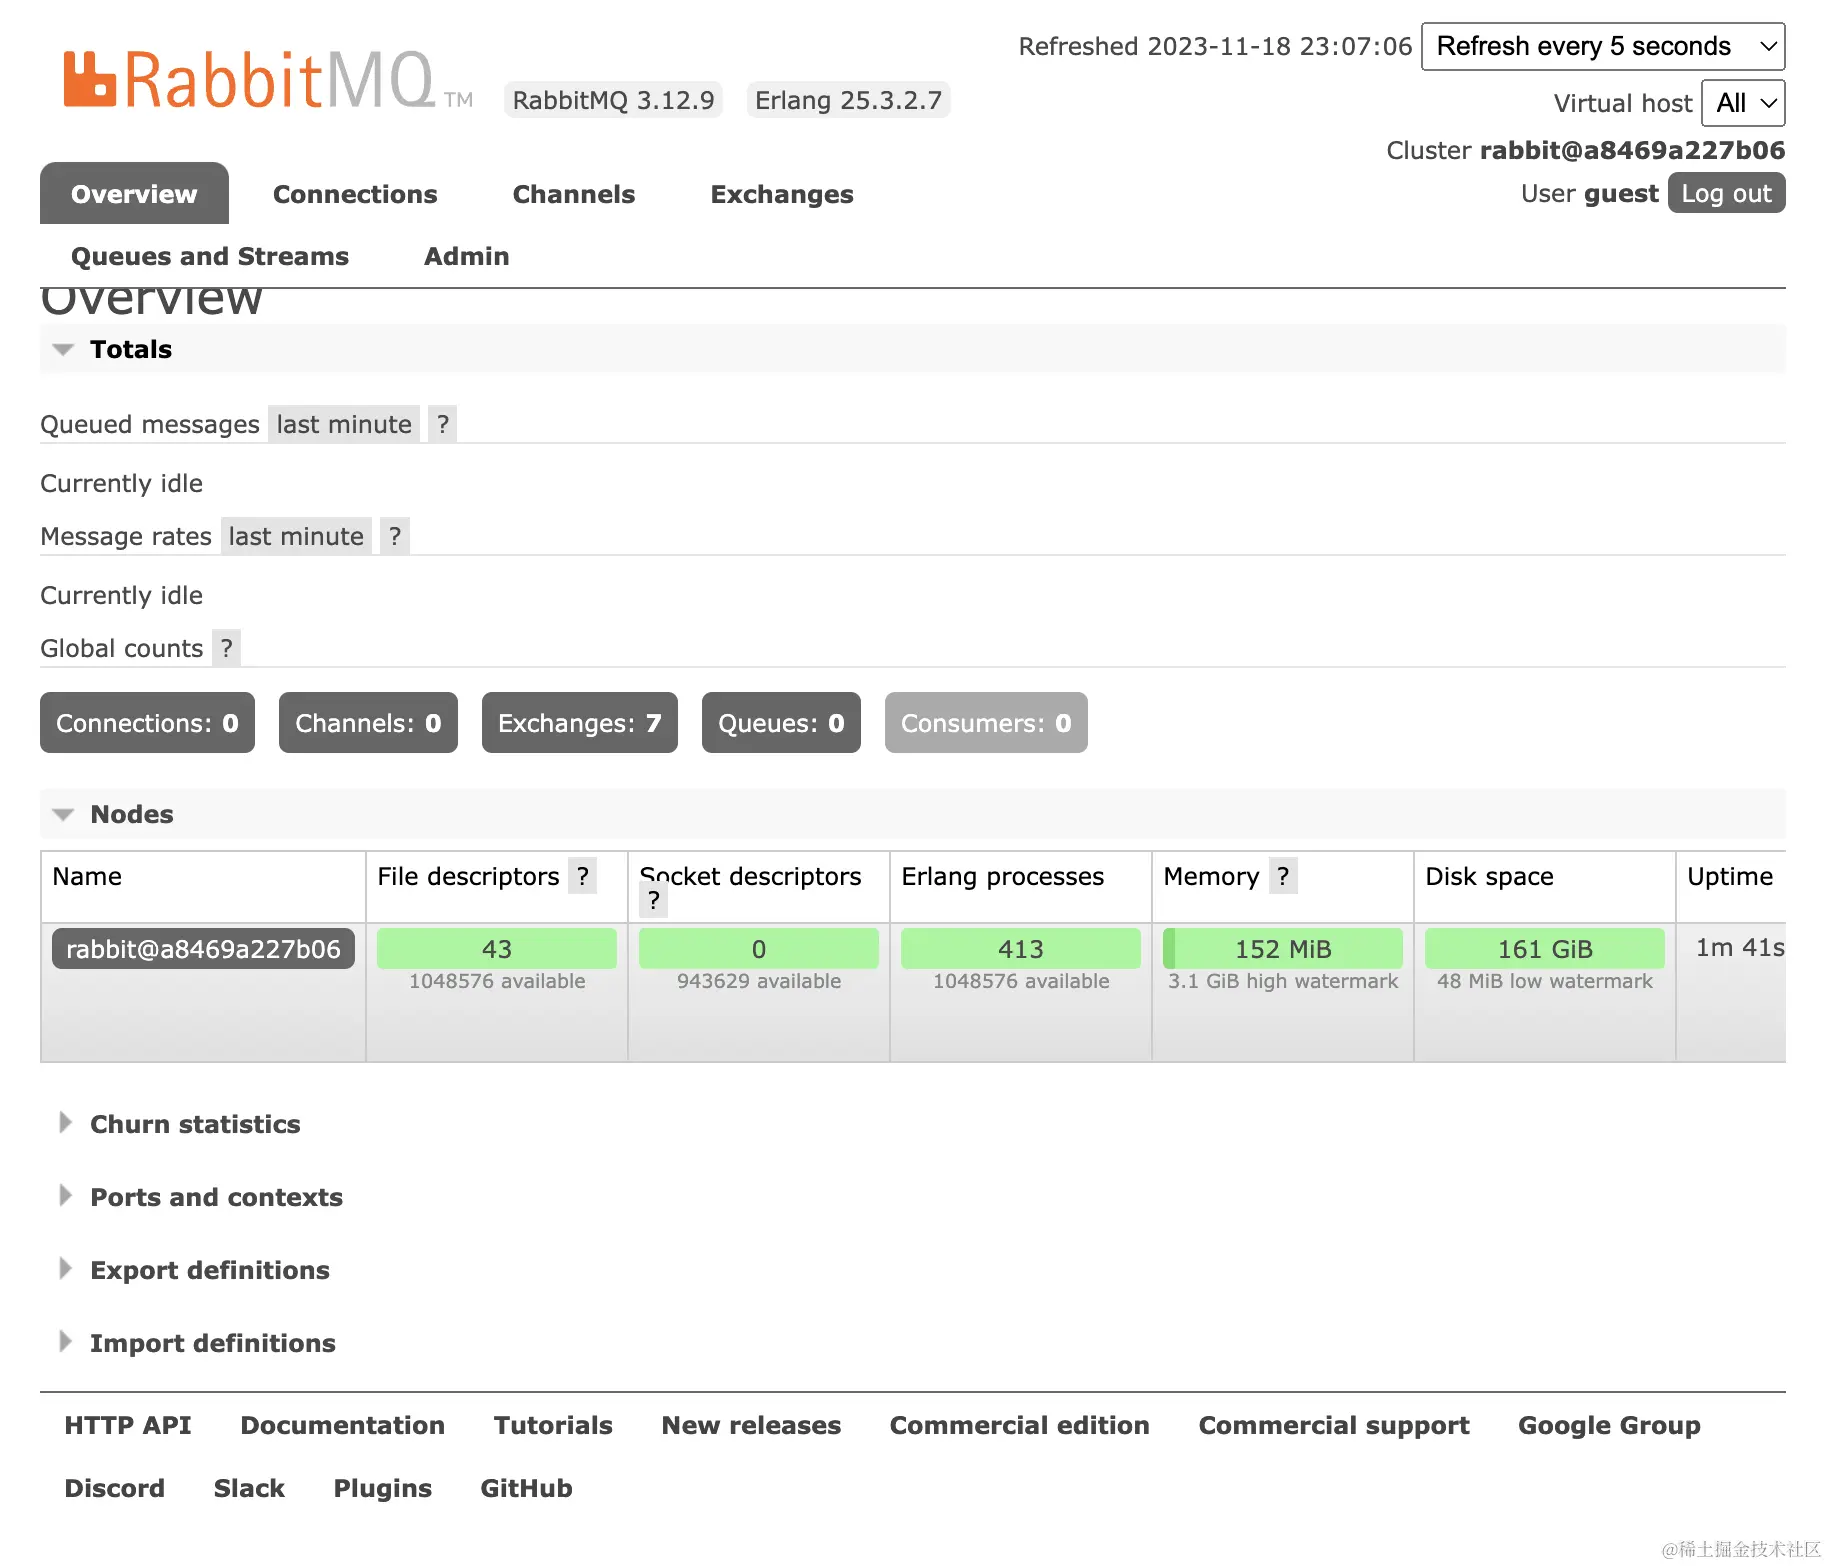The image size is (1828, 1566).
Task: Expand the Import definitions section
Action: click(x=213, y=1342)
